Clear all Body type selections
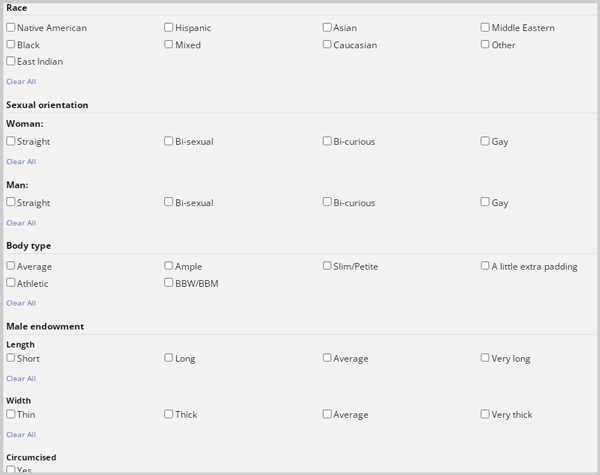The height and width of the screenshot is (475, 600). coord(21,303)
